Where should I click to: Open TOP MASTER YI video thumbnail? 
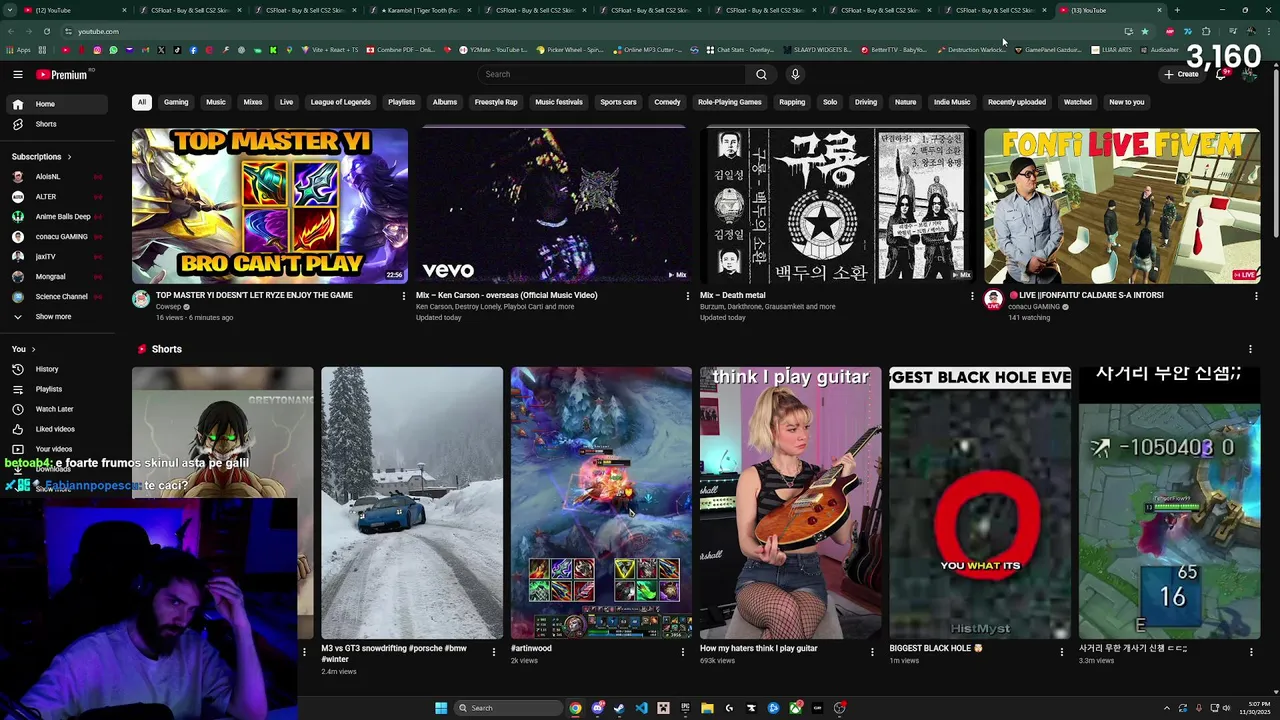(x=270, y=206)
